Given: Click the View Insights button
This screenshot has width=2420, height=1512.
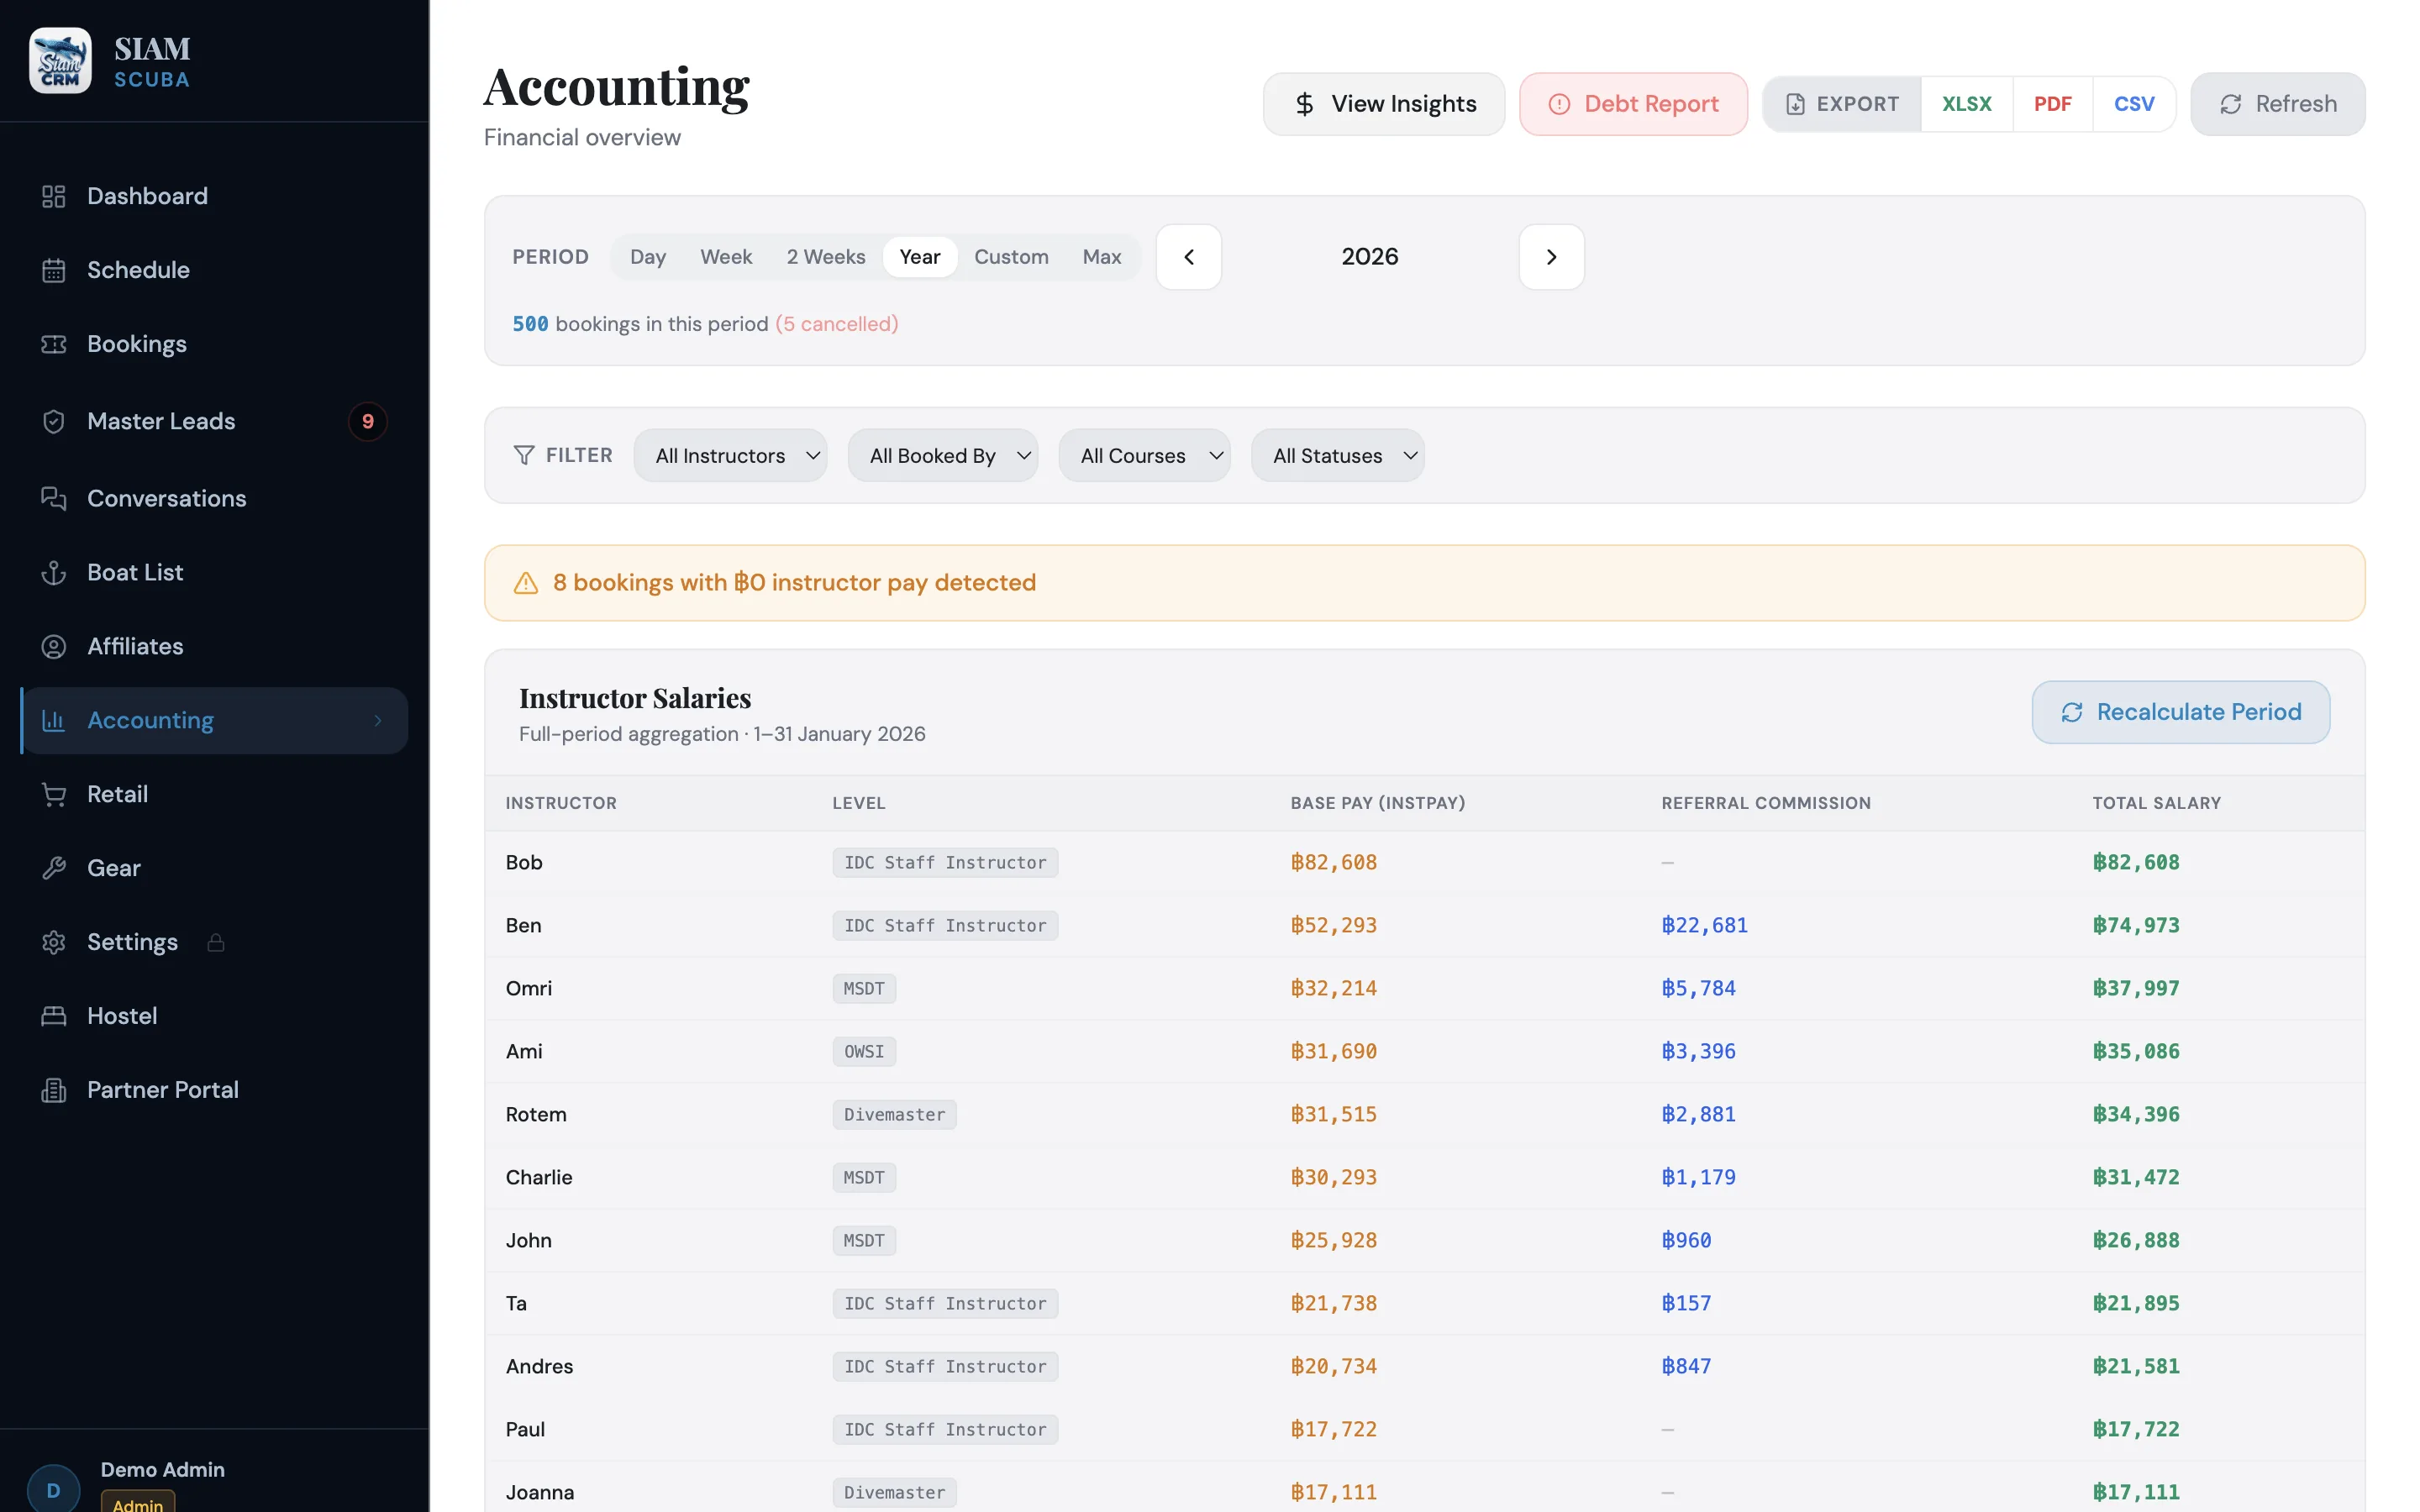Looking at the screenshot, I should point(1384,104).
